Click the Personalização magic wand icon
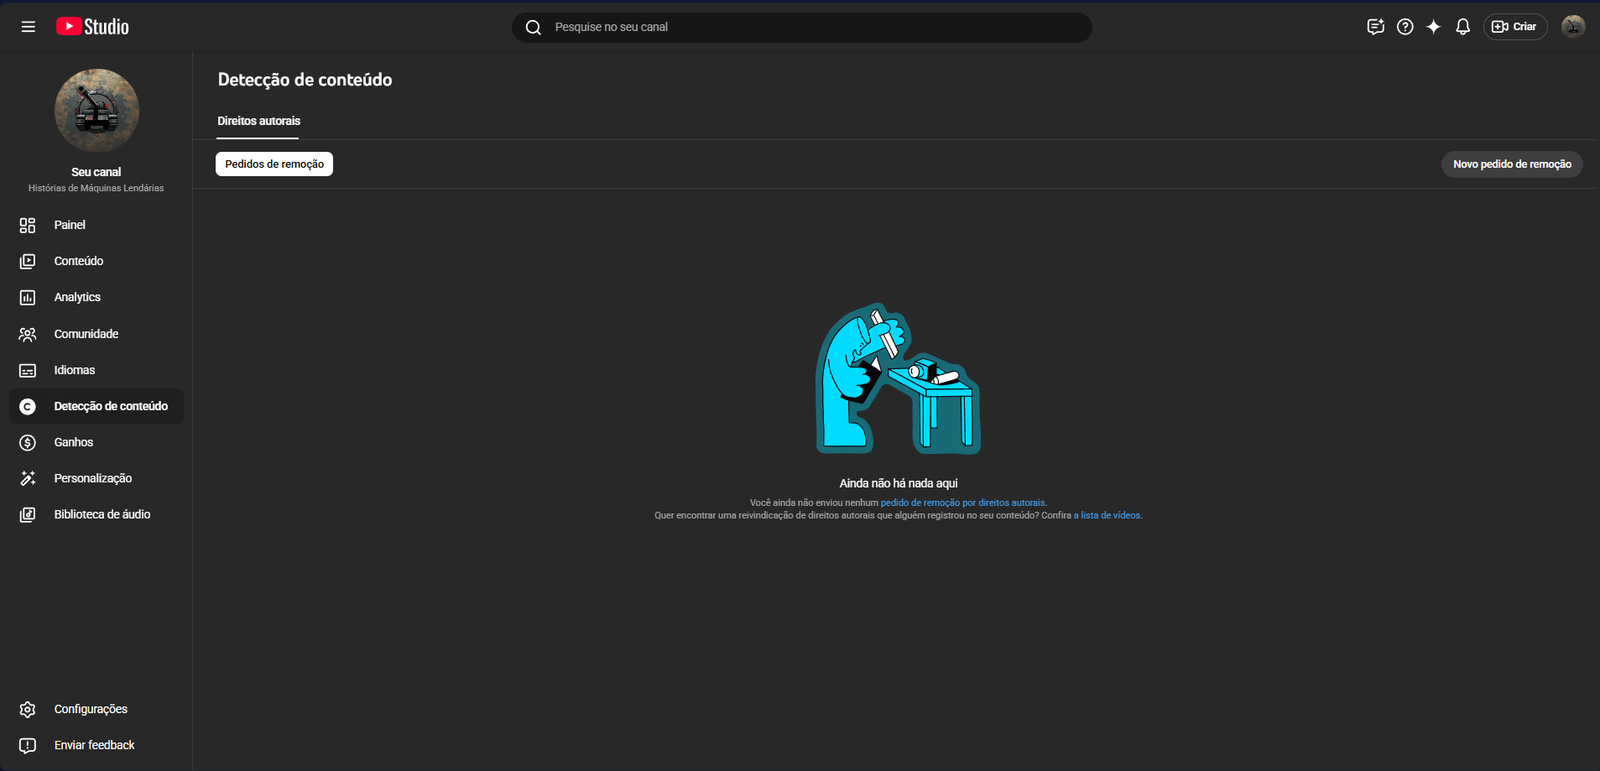The image size is (1600, 771). (28, 478)
